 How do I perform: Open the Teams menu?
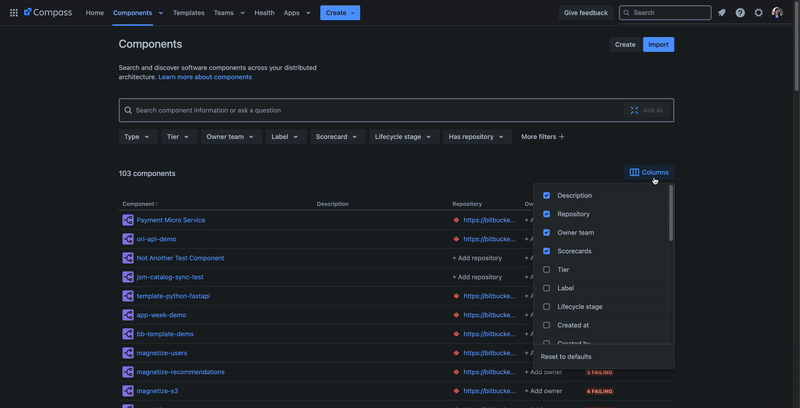pos(229,13)
